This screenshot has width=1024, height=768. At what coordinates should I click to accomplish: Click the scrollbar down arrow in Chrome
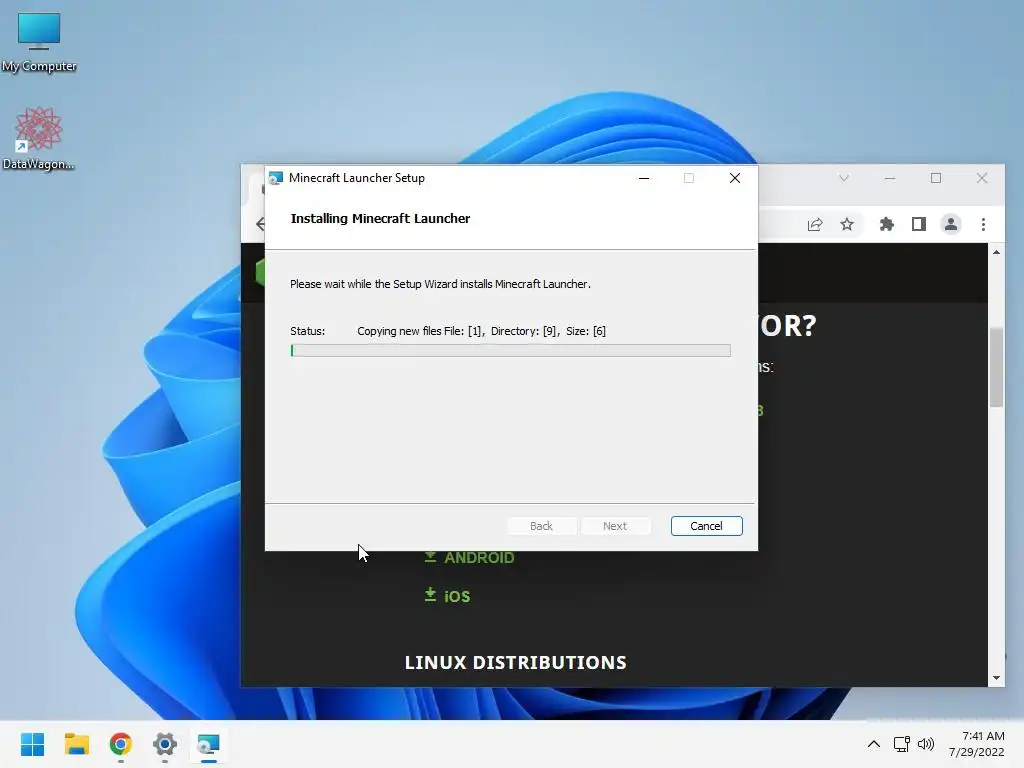point(996,678)
